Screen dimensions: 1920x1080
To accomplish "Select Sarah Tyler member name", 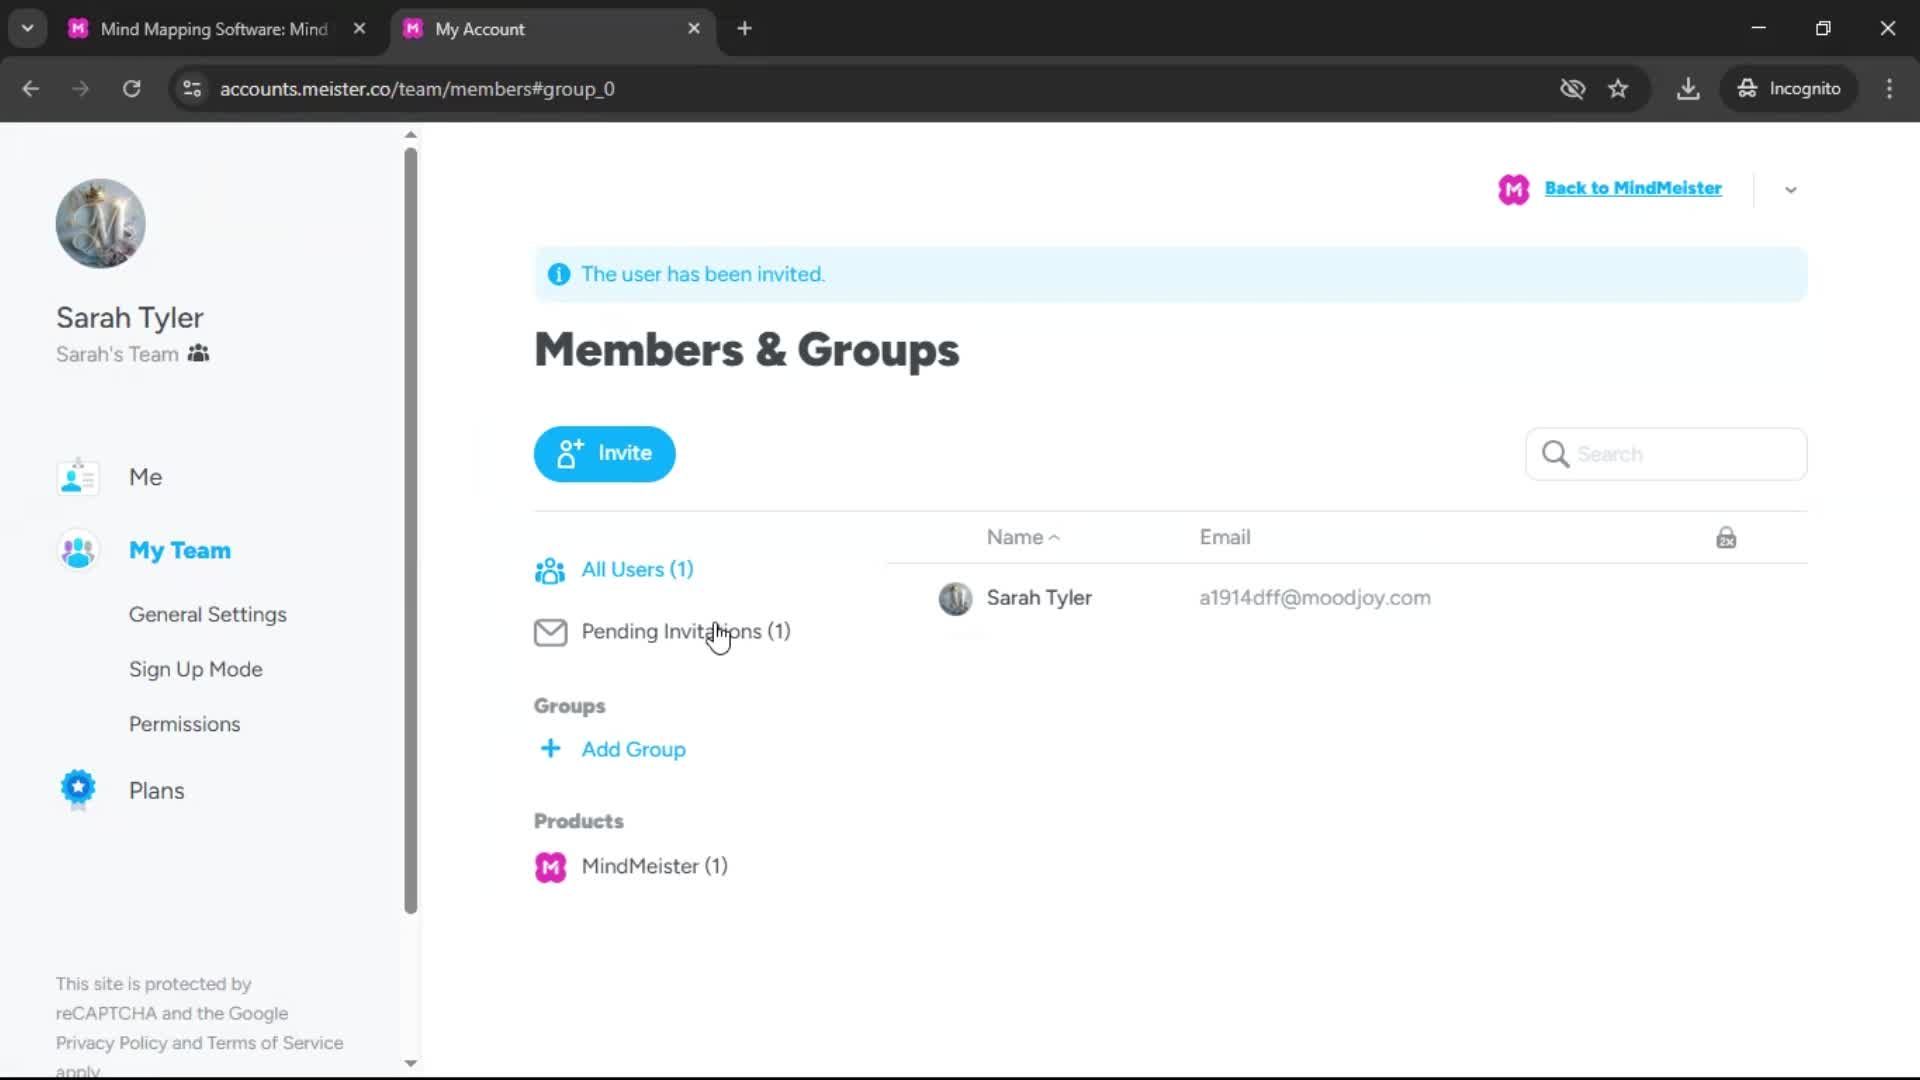I will click(x=1039, y=597).
